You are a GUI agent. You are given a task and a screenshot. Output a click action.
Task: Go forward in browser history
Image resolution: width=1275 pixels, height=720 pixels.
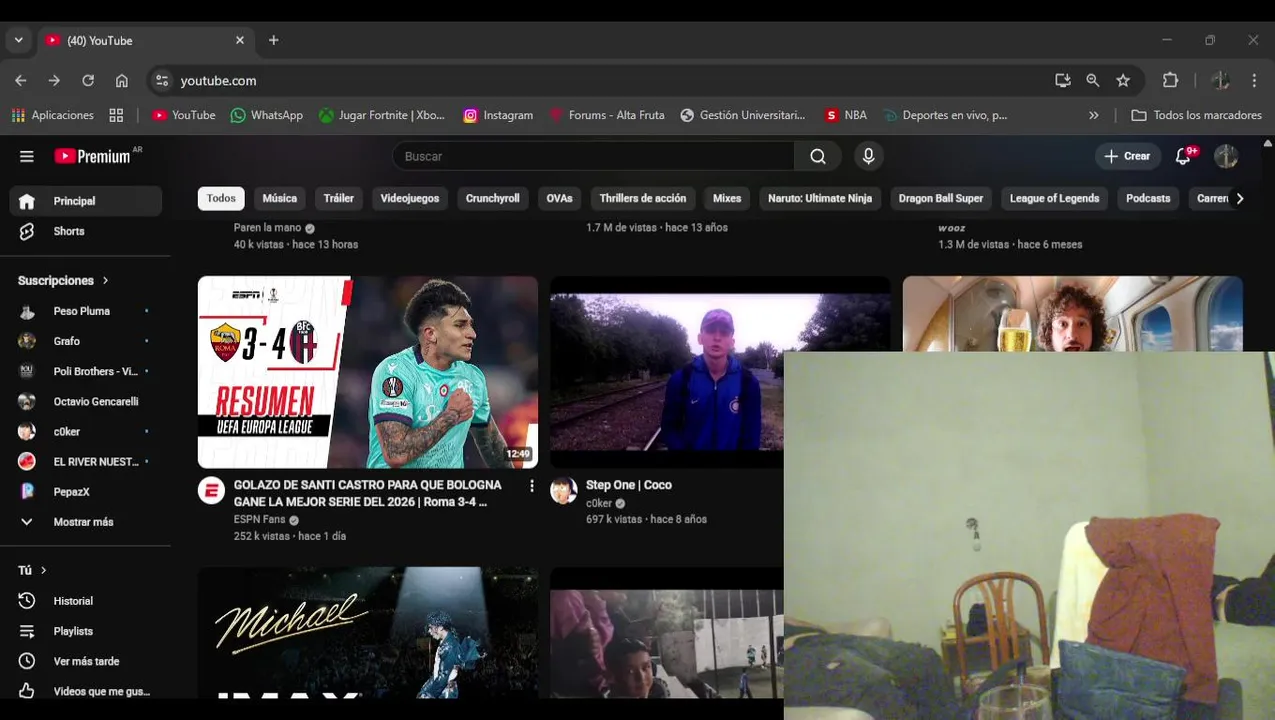coord(54,81)
